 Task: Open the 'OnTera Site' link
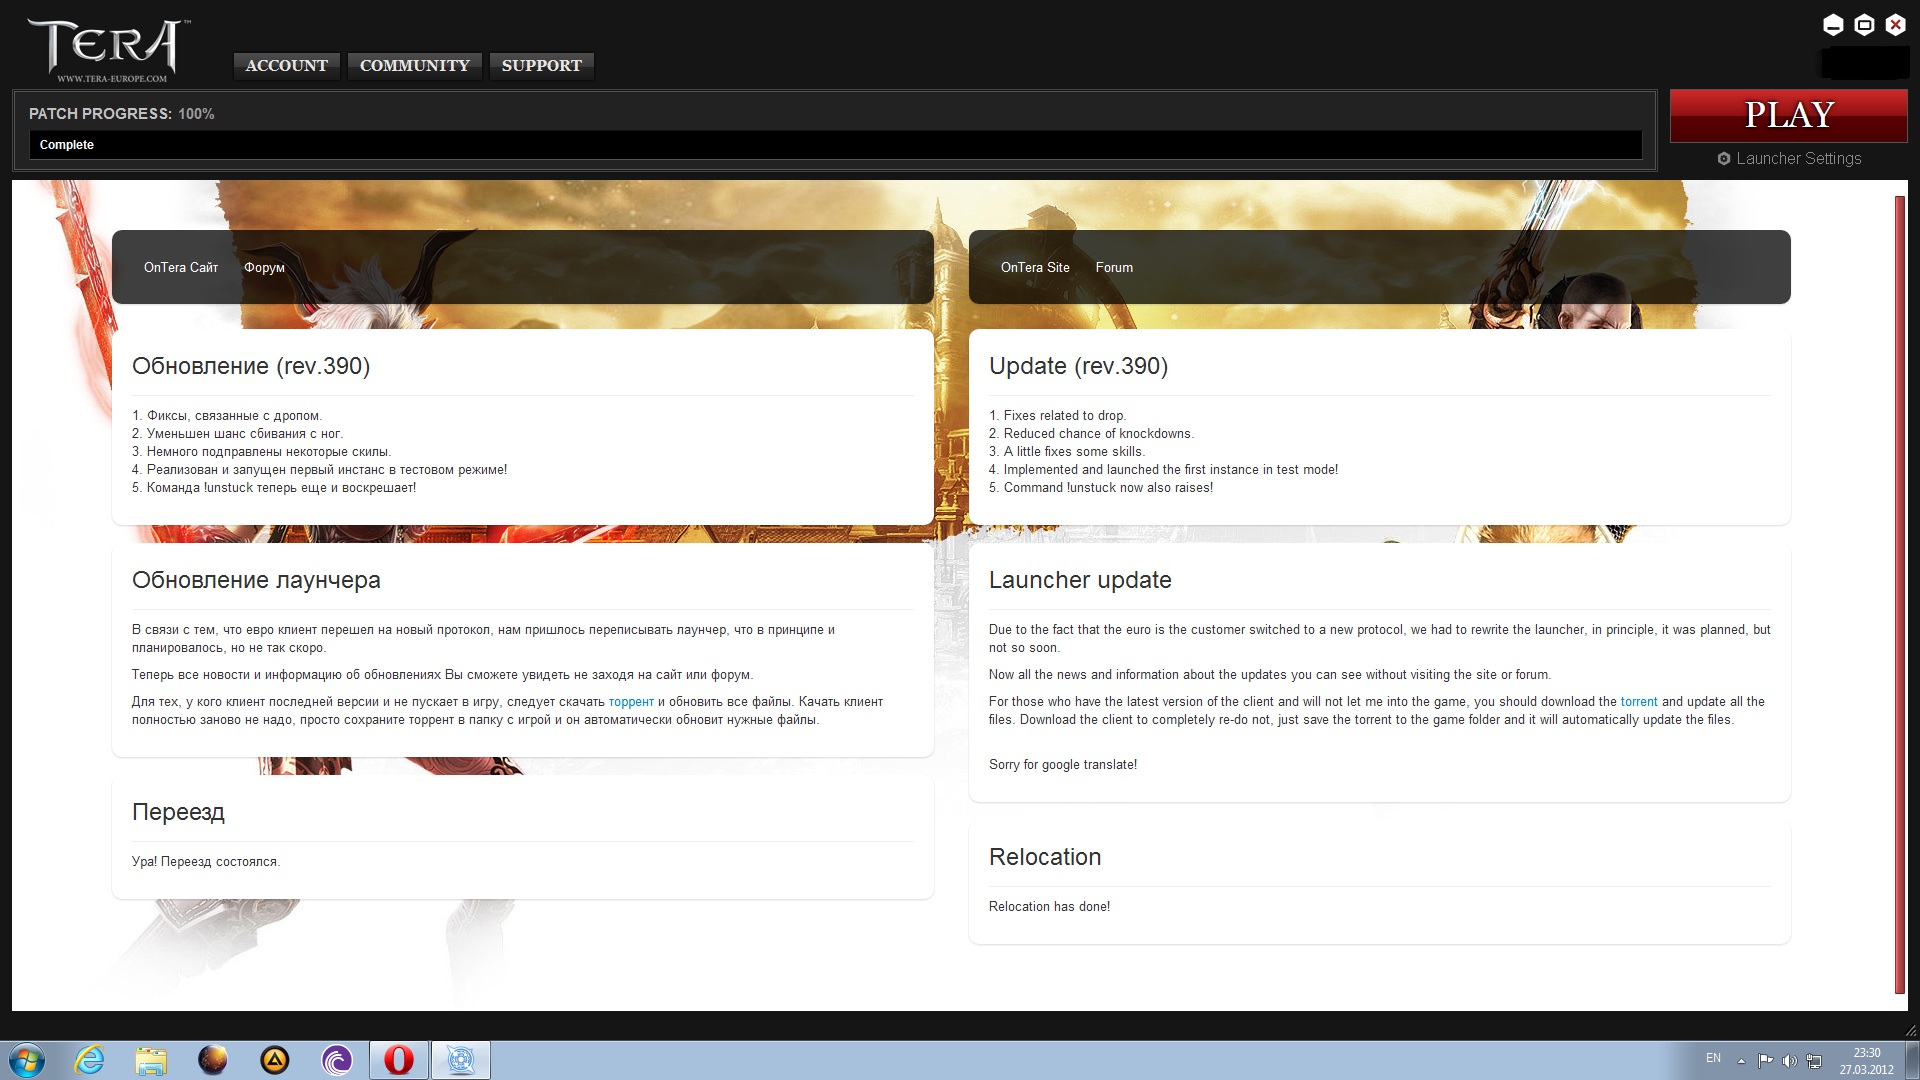point(1035,267)
